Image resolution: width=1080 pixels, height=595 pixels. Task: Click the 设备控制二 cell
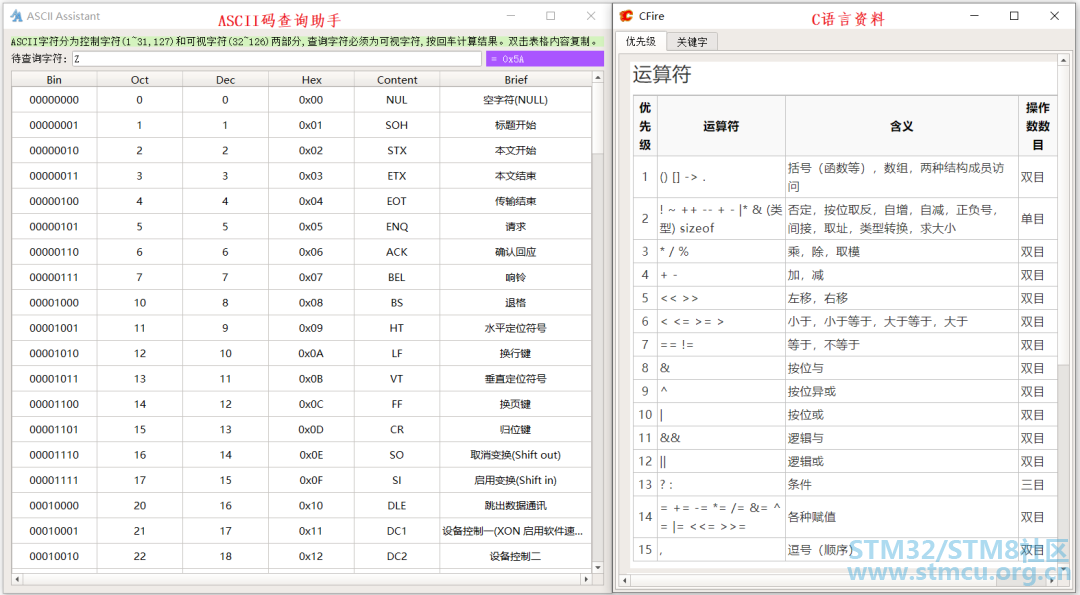pos(516,556)
